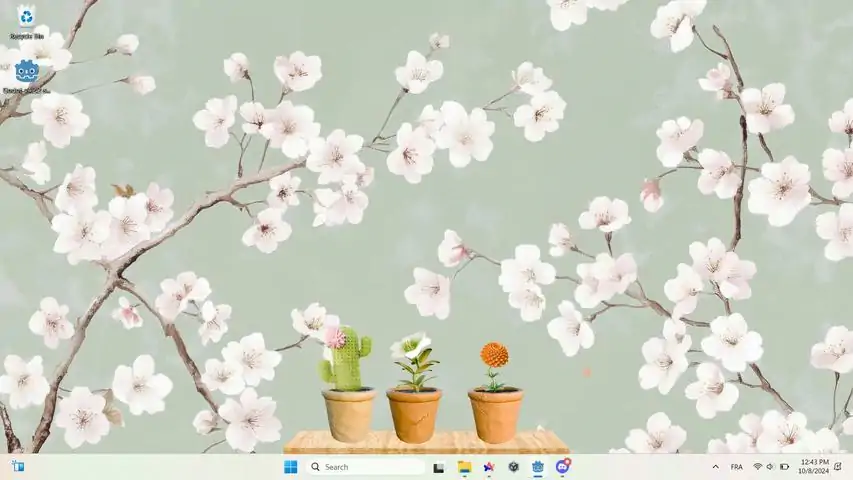This screenshot has height=480, width=853.
Task: Open the Unity Hub taskbar icon
Action: pyautogui.click(x=513, y=467)
